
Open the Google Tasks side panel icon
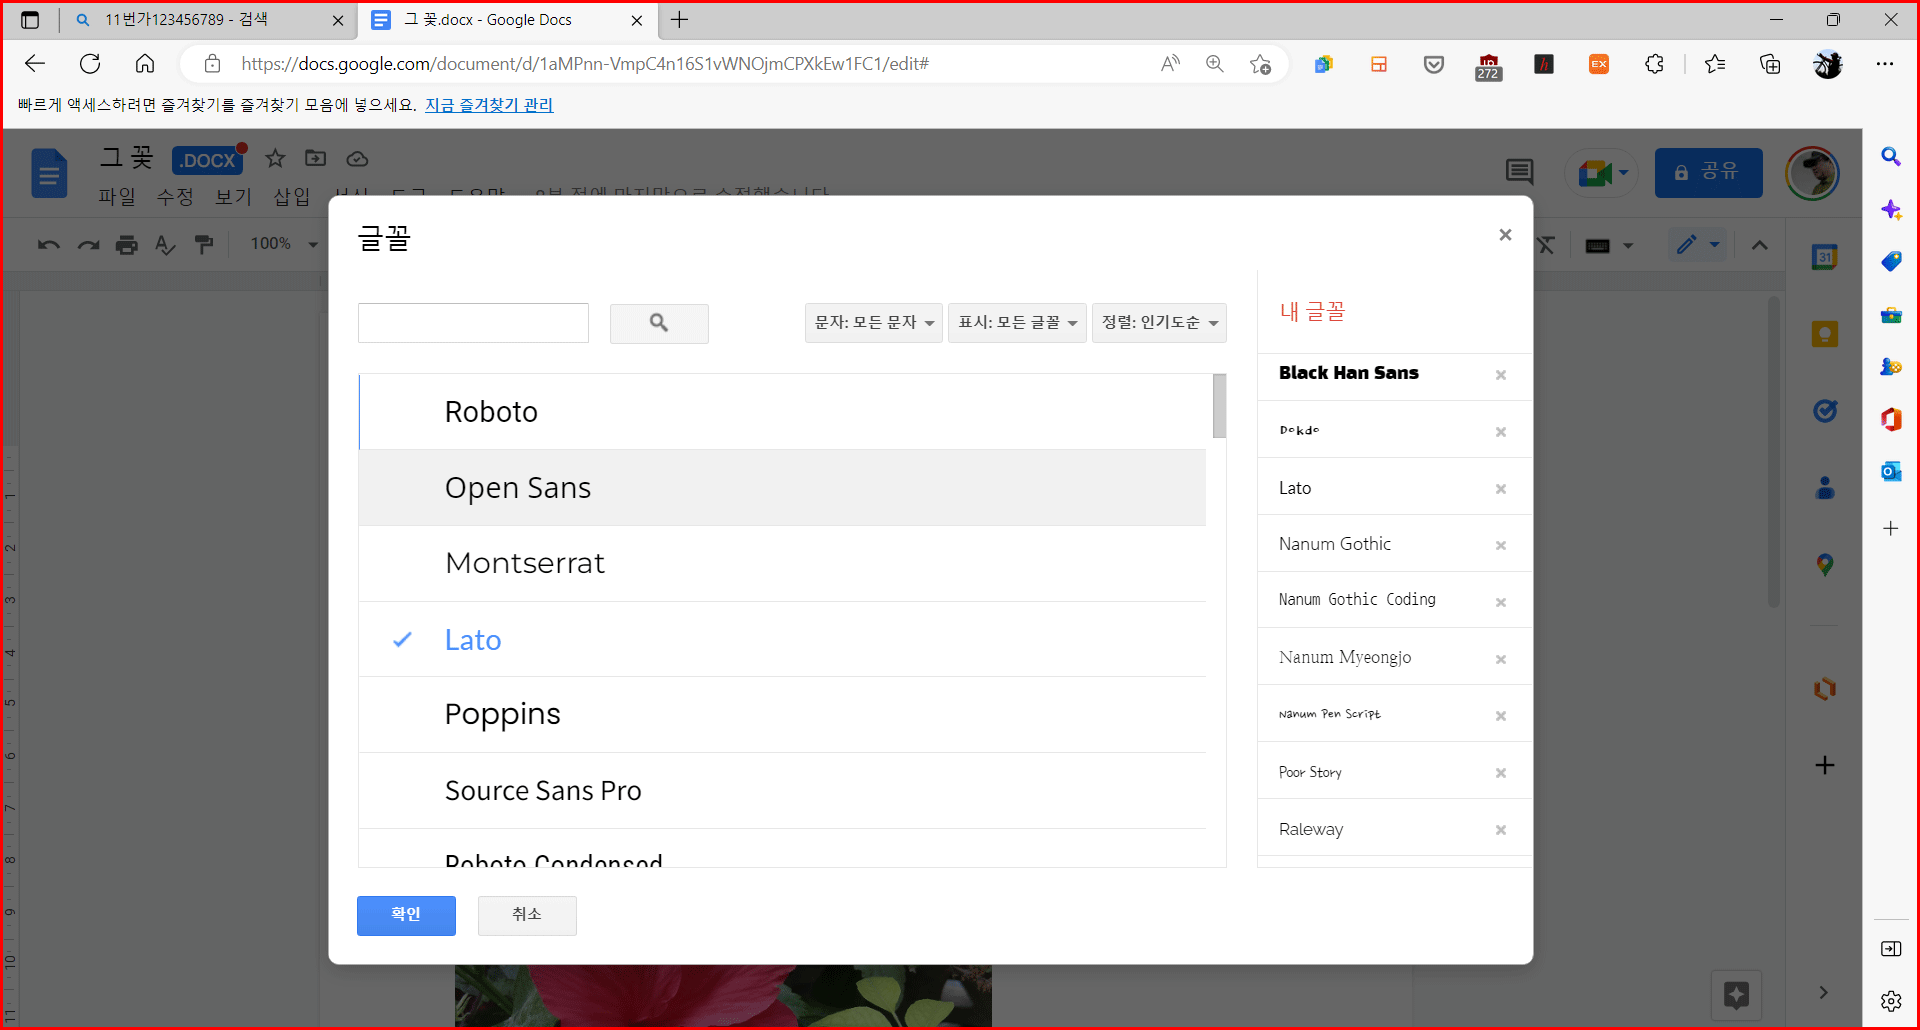click(1825, 411)
